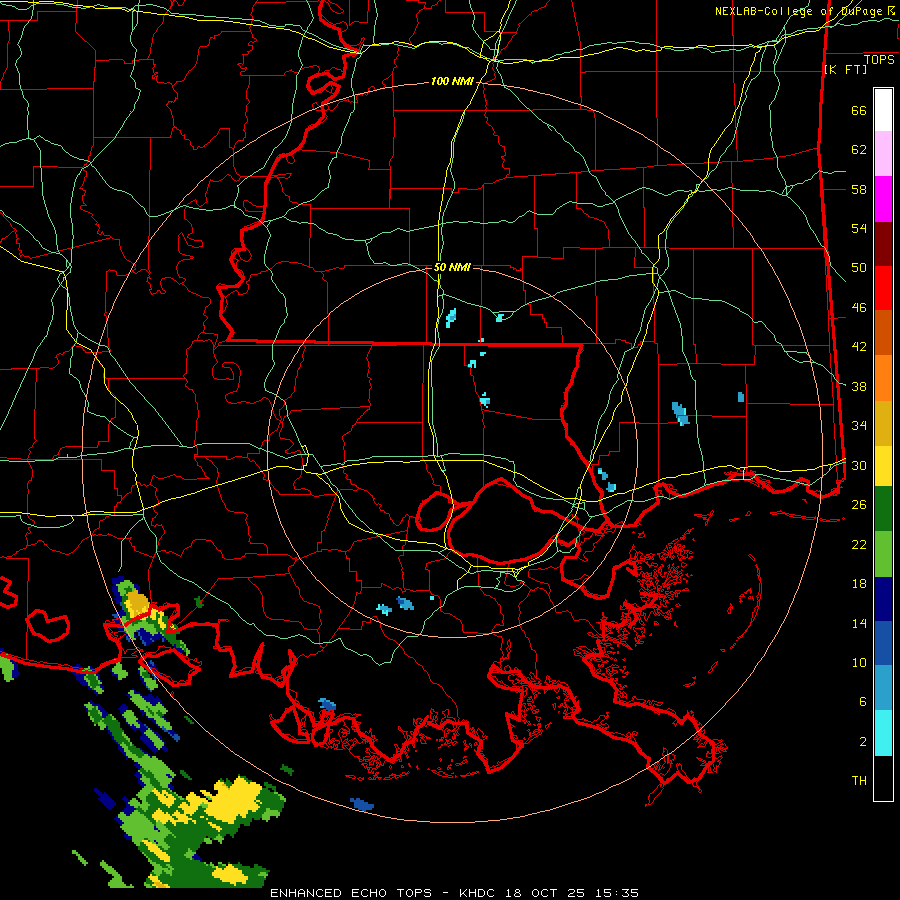Click the legend value '58'
This screenshot has height=900, width=900.
point(859,189)
